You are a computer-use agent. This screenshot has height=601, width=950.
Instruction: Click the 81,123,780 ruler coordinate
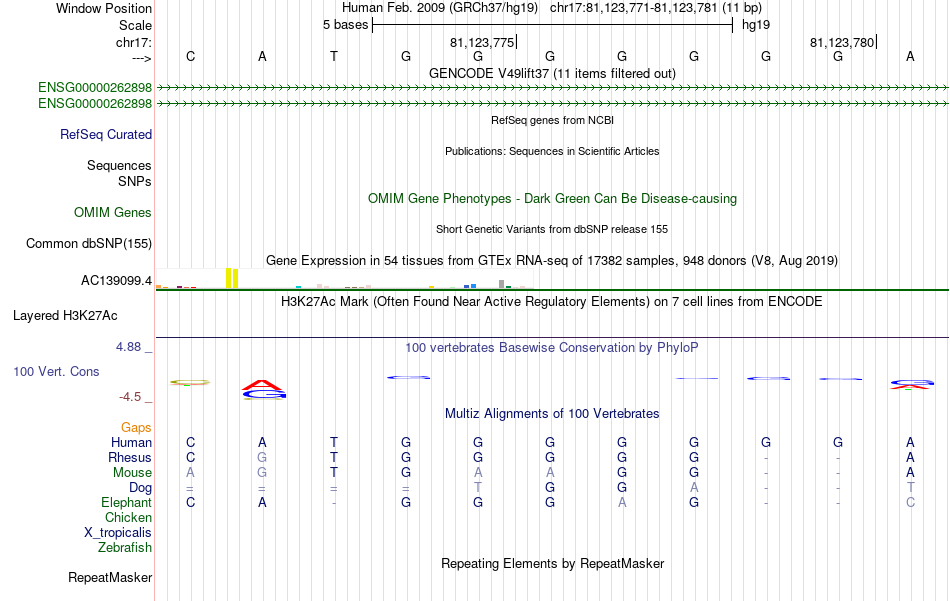click(x=842, y=42)
